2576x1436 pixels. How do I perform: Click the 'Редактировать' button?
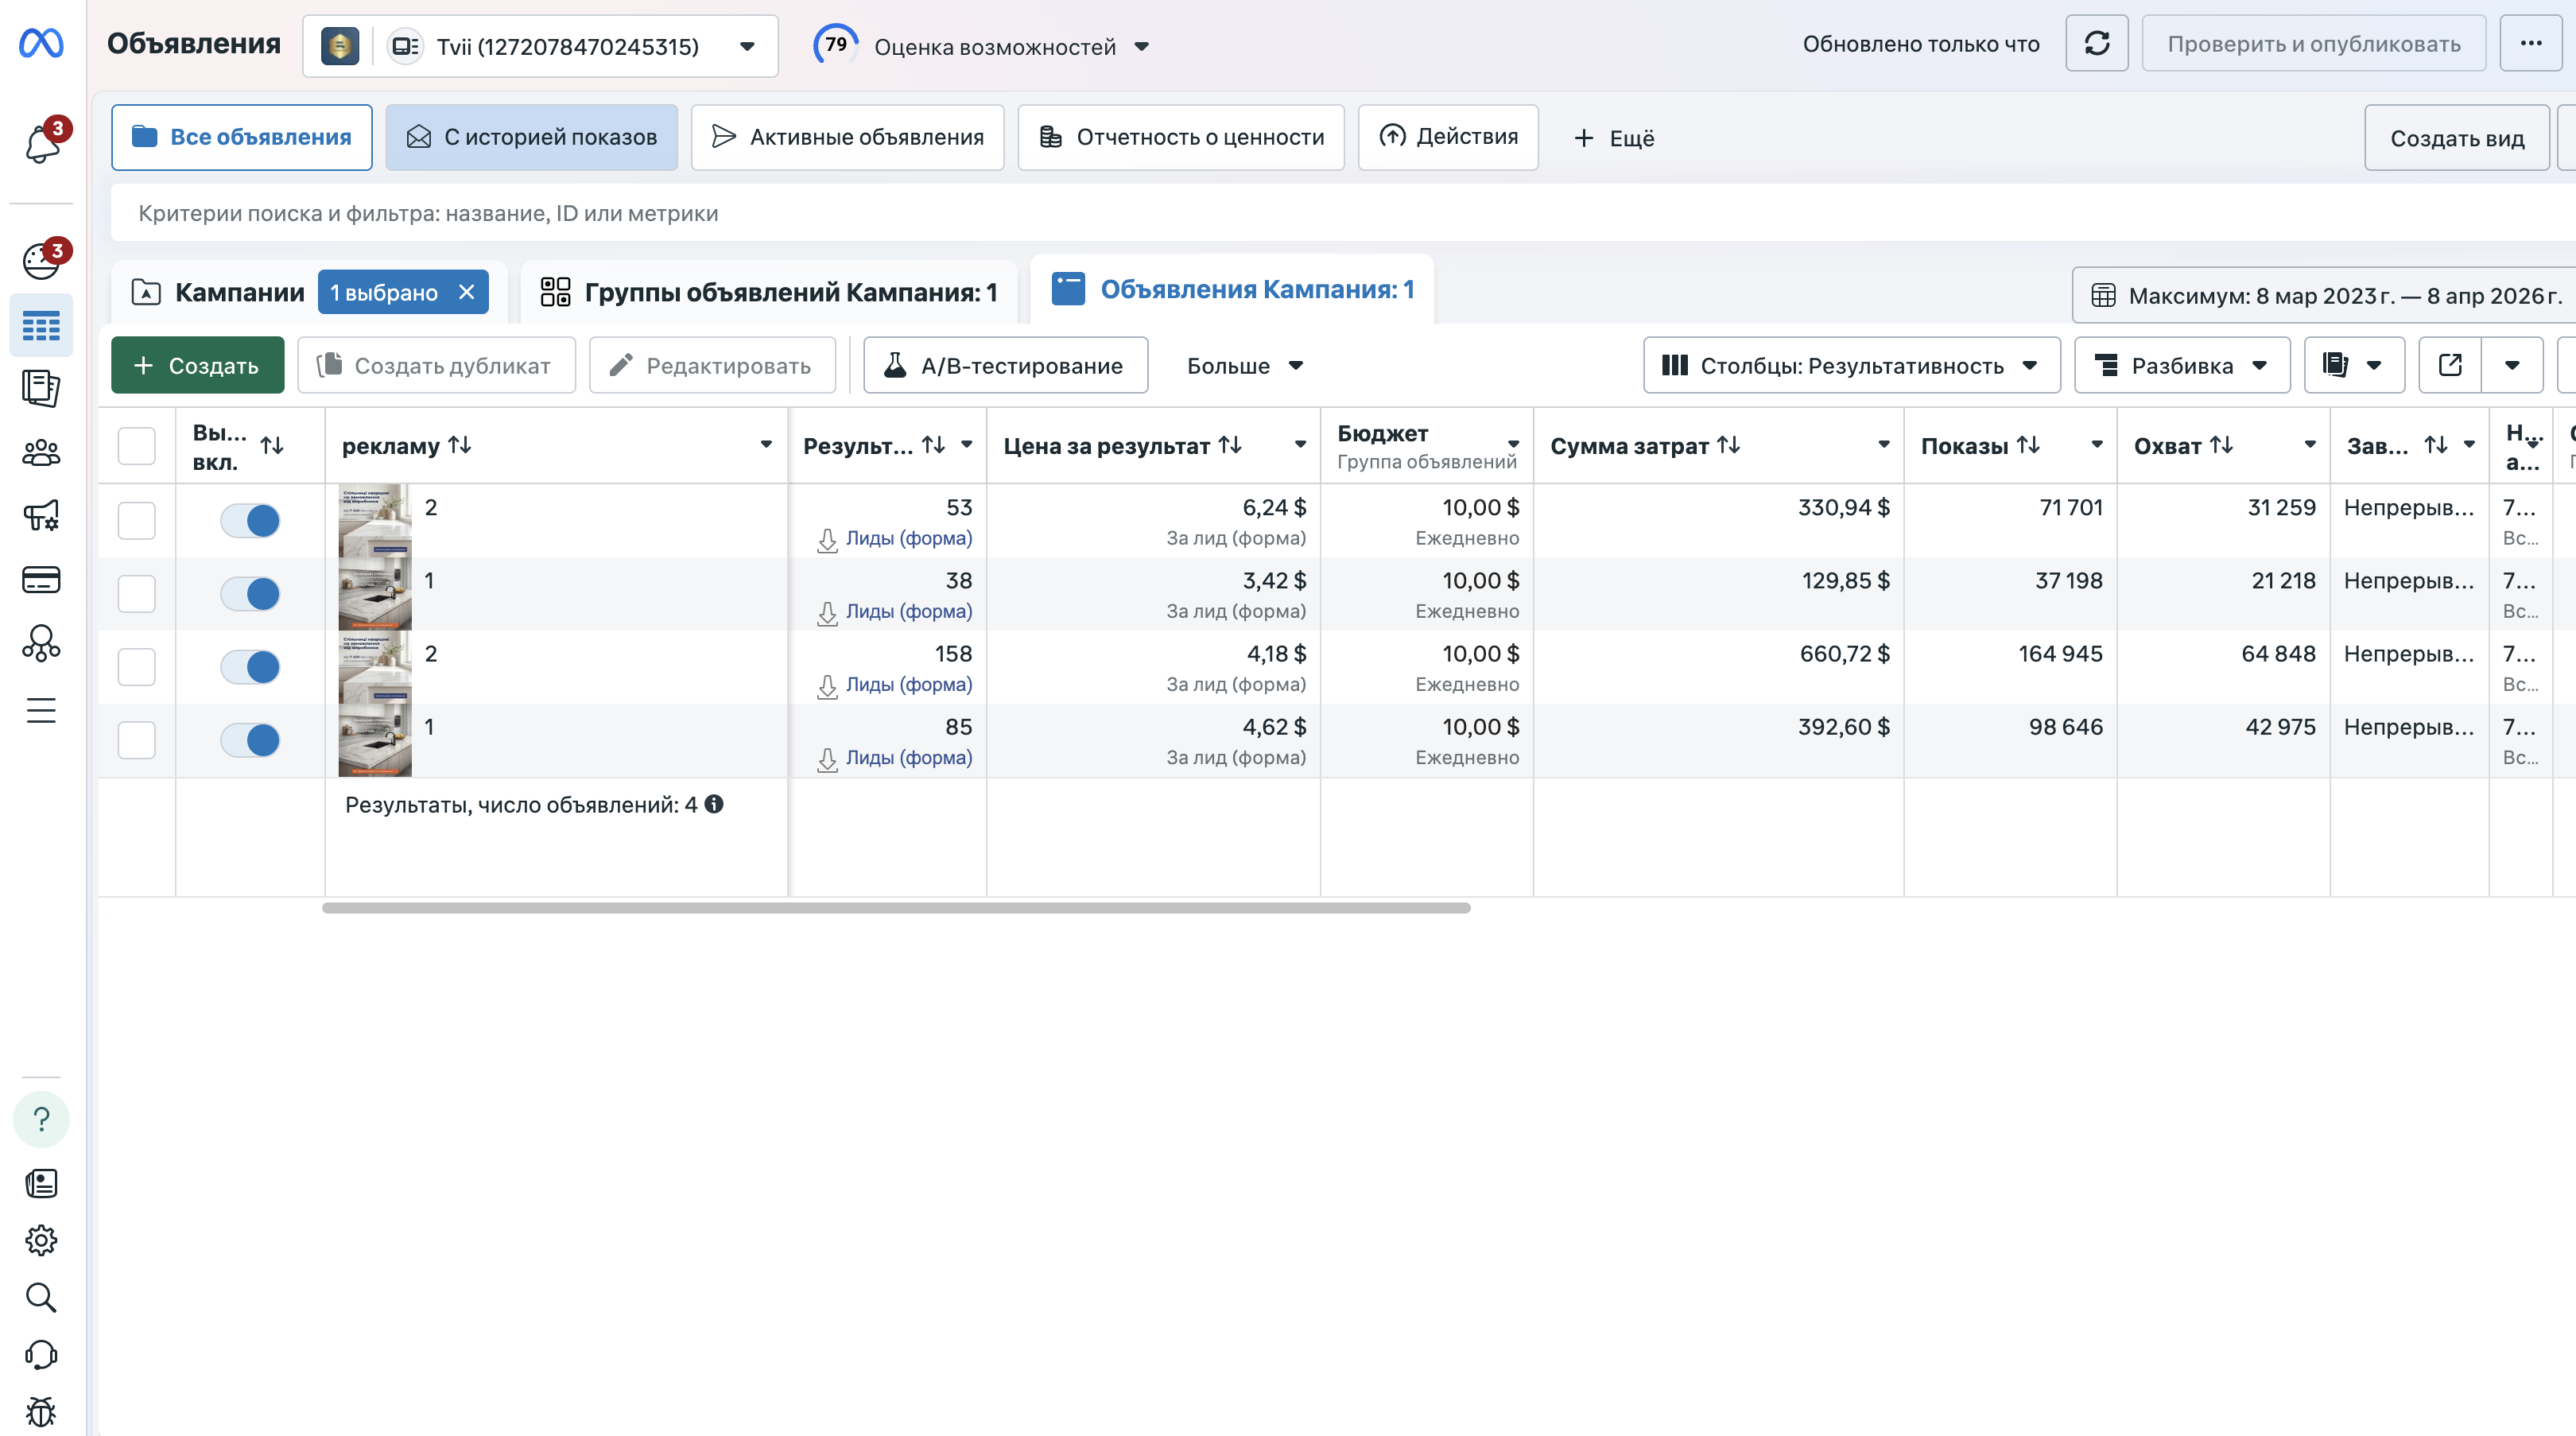tap(712, 366)
